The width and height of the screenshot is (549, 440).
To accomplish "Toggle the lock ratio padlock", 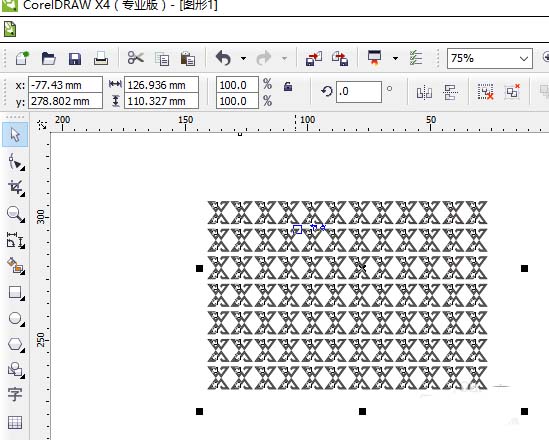I will point(288,86).
